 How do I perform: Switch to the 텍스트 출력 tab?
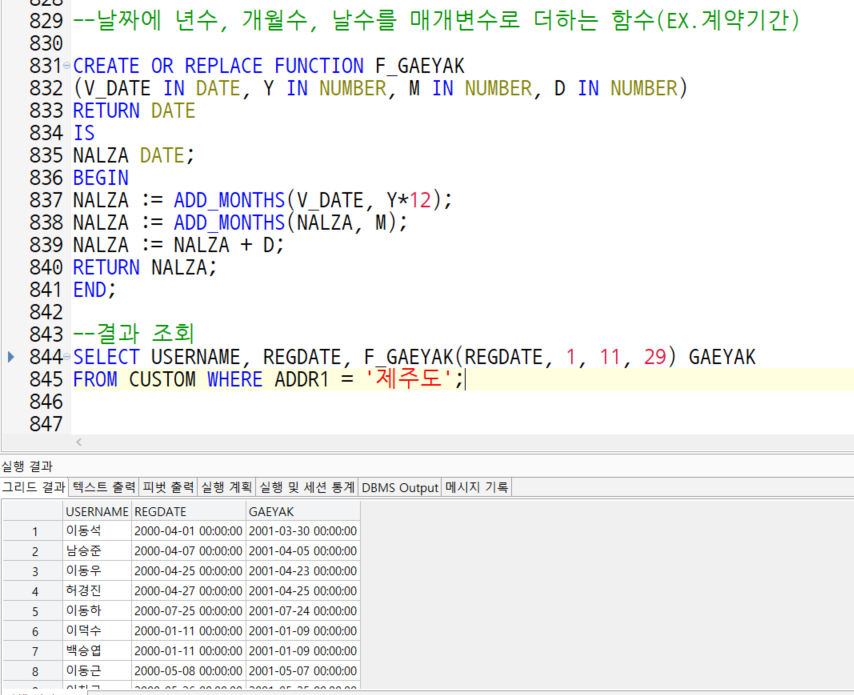(104, 487)
